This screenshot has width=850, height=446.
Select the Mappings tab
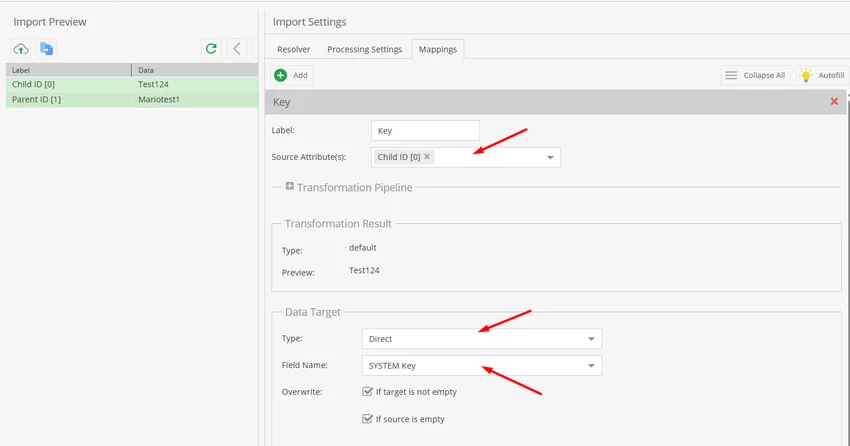pos(437,49)
